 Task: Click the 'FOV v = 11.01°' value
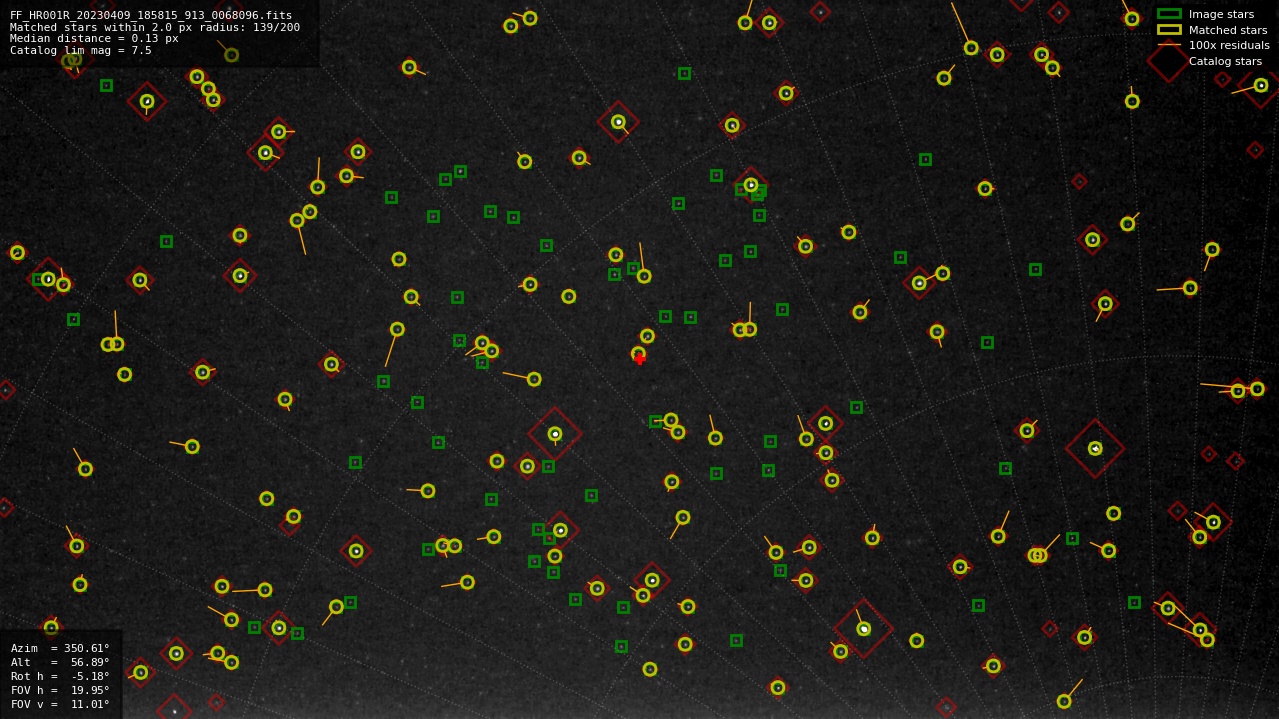[60, 704]
